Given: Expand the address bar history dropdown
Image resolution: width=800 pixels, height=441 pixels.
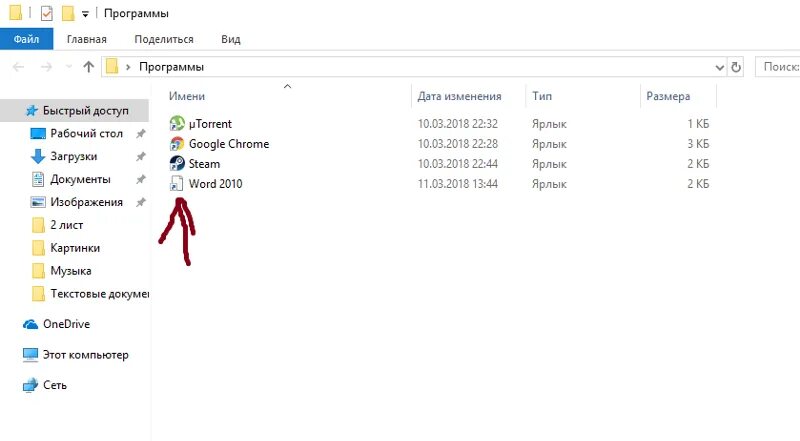Looking at the screenshot, I should [x=719, y=67].
